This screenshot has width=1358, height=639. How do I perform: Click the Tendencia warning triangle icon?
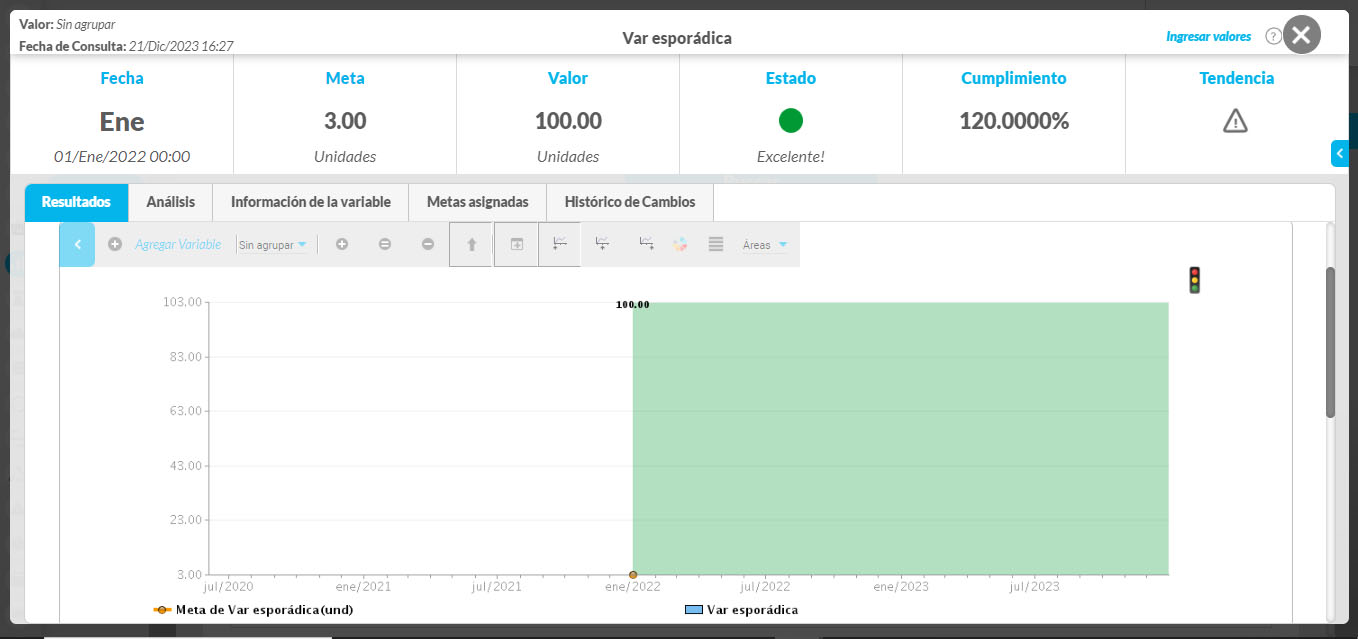coord(1236,121)
